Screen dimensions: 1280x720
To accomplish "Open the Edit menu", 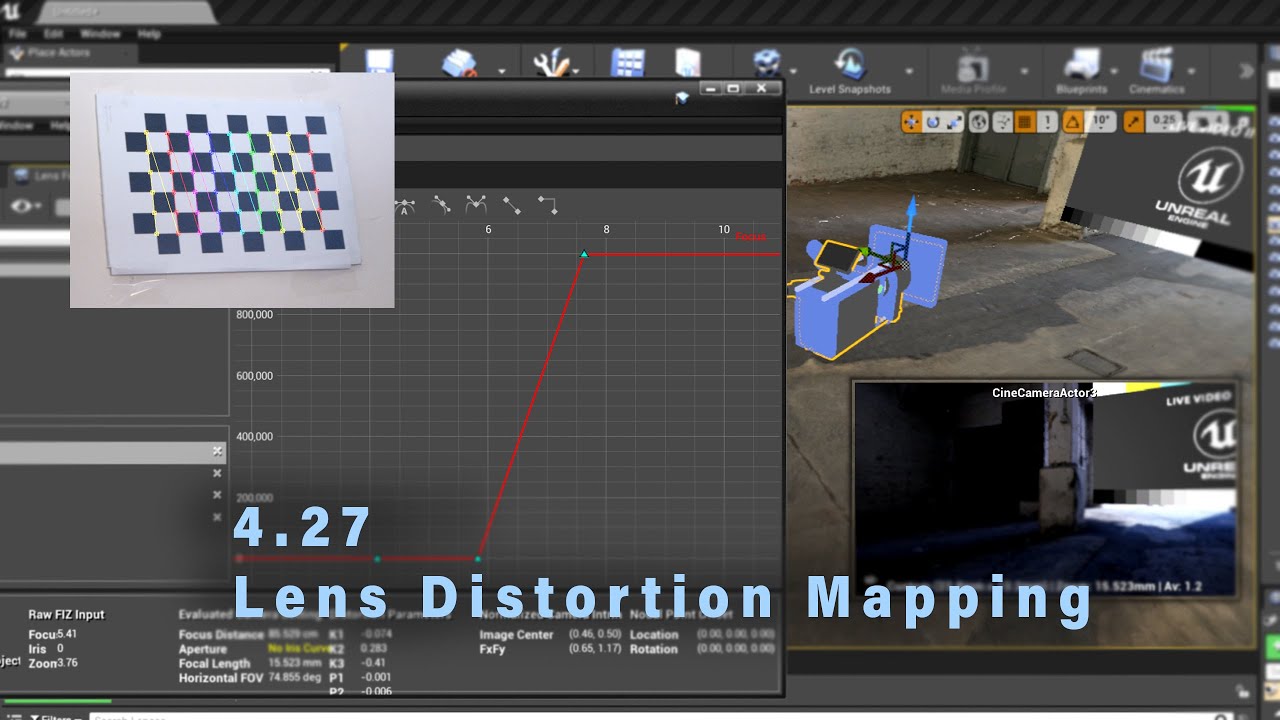I will pyautogui.click(x=53, y=34).
